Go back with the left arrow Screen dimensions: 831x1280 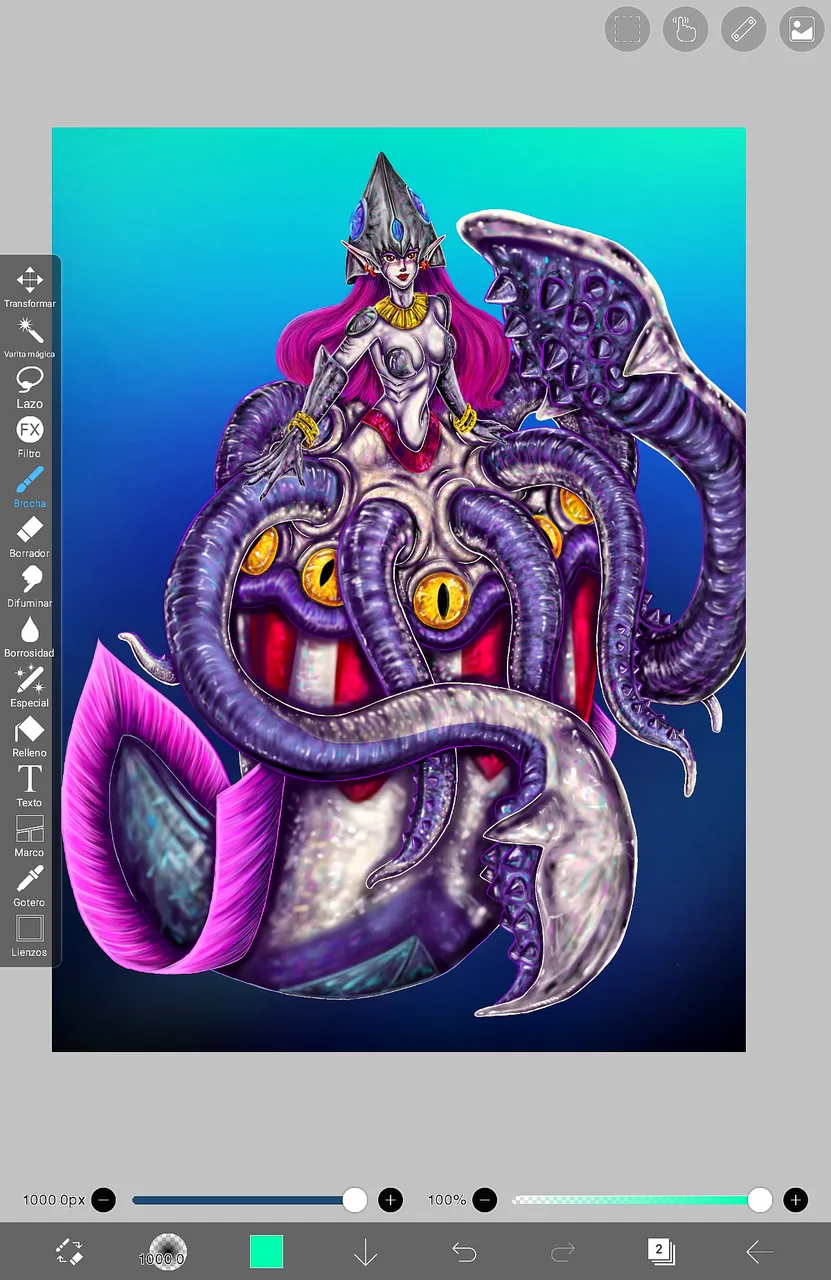(x=760, y=1252)
